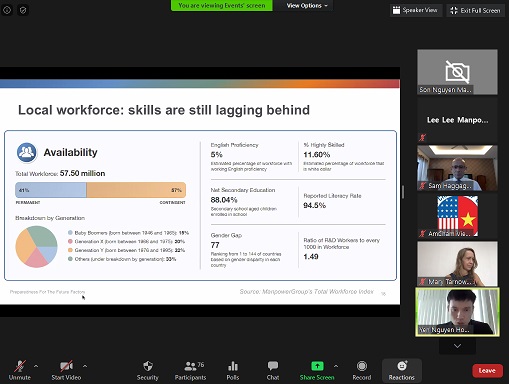Open video options arrow beside Start Video
509x384 pixels.
tap(85, 366)
